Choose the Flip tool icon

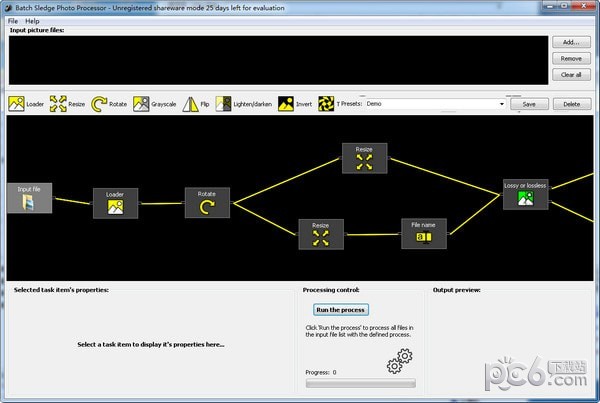click(190, 104)
